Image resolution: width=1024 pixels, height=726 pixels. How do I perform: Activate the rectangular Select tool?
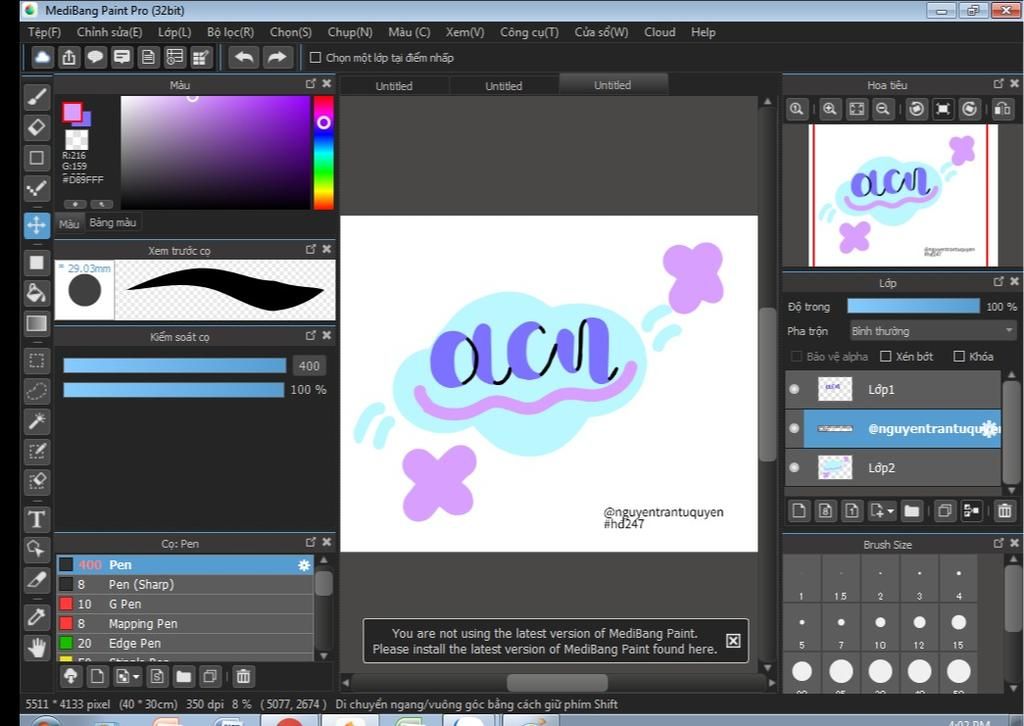tap(37, 361)
